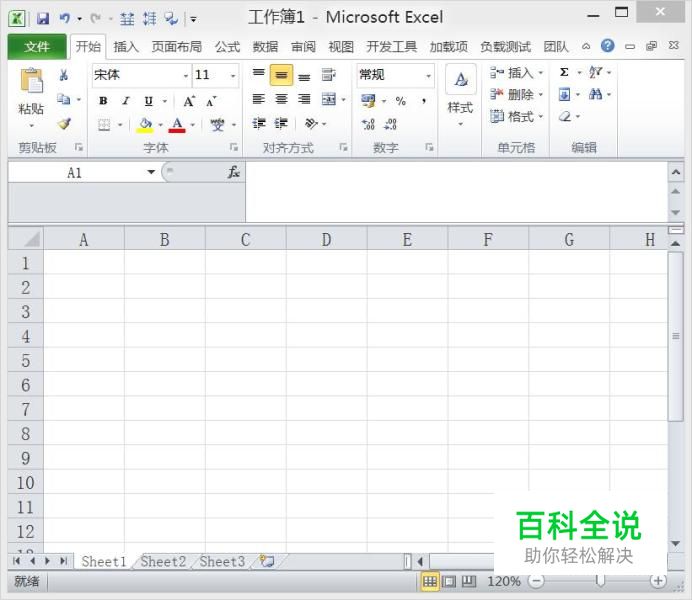Switch to the 页面布局 ribbon tab
The height and width of the screenshot is (600, 692).
[177, 46]
